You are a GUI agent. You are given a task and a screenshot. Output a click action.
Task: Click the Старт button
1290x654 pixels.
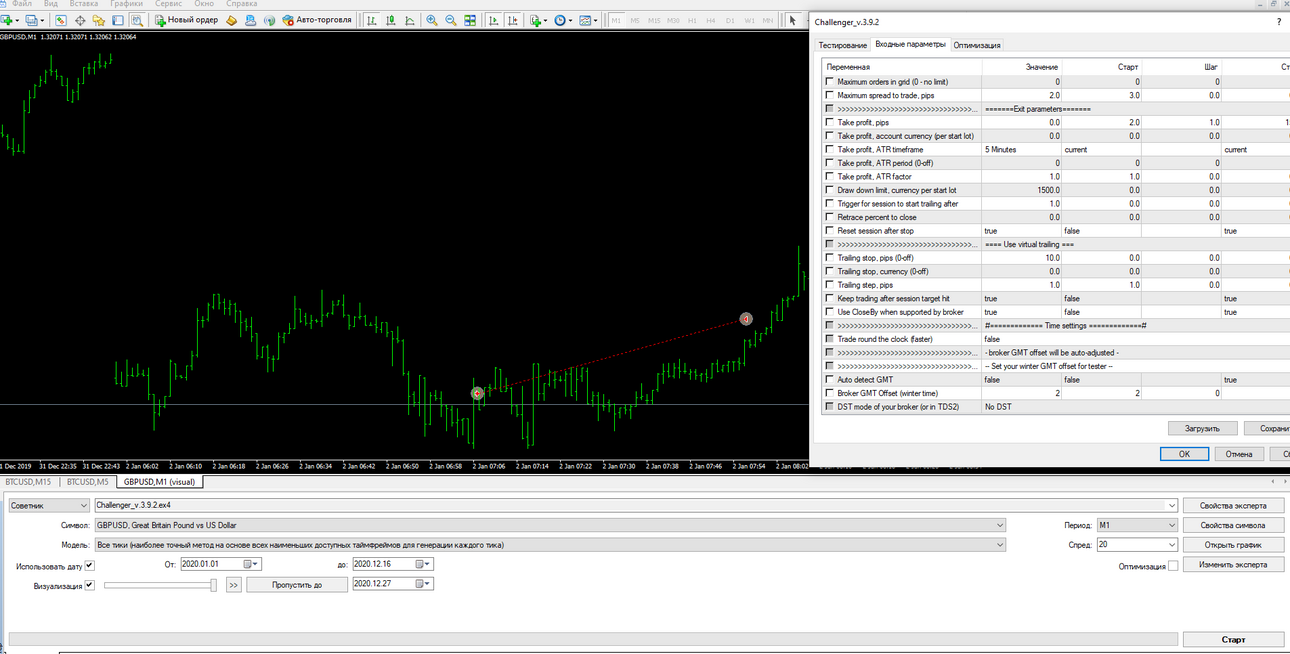1233,640
